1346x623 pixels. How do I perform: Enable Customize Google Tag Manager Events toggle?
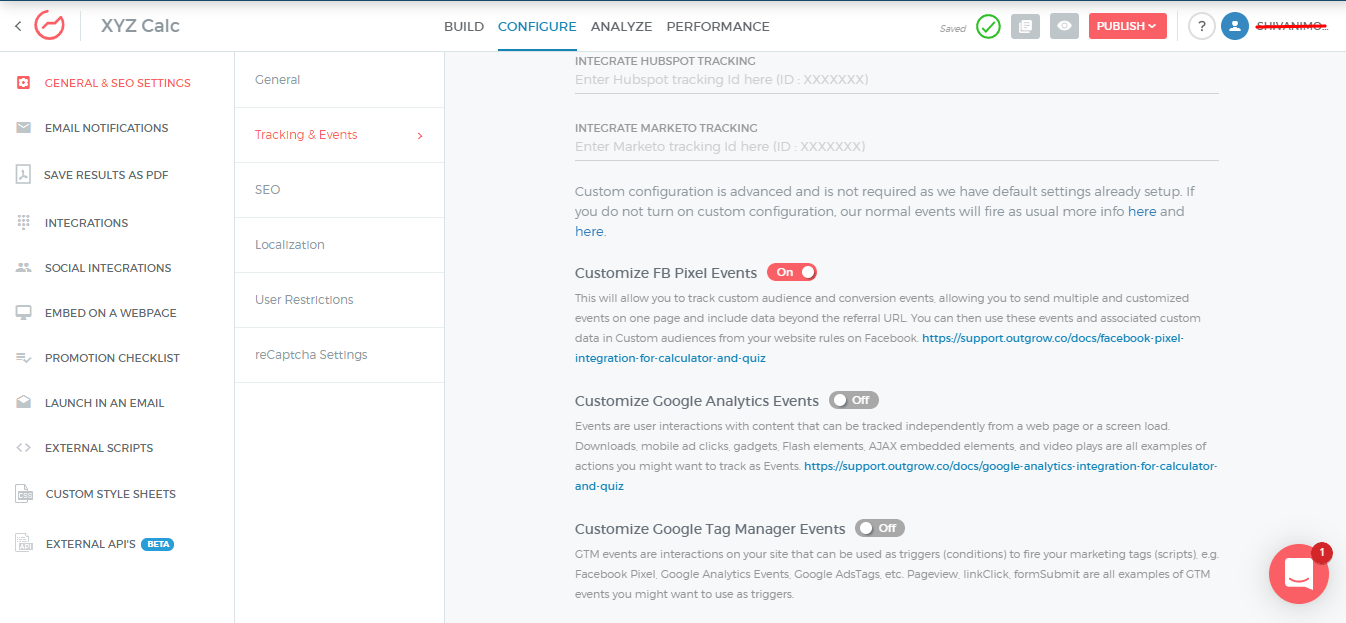[x=880, y=528]
